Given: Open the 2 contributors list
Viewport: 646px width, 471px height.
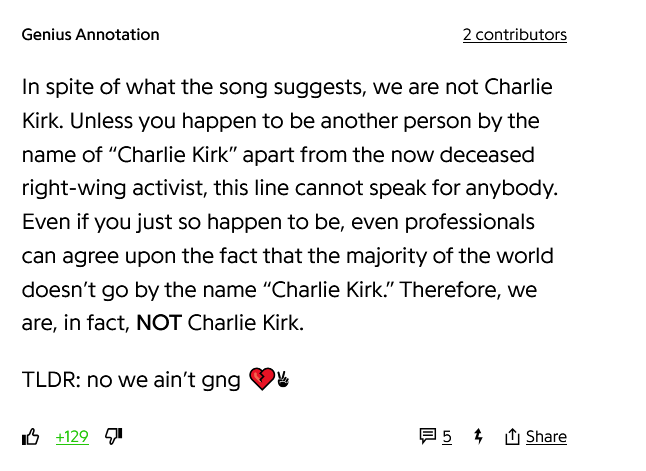Looking at the screenshot, I should click(514, 34).
